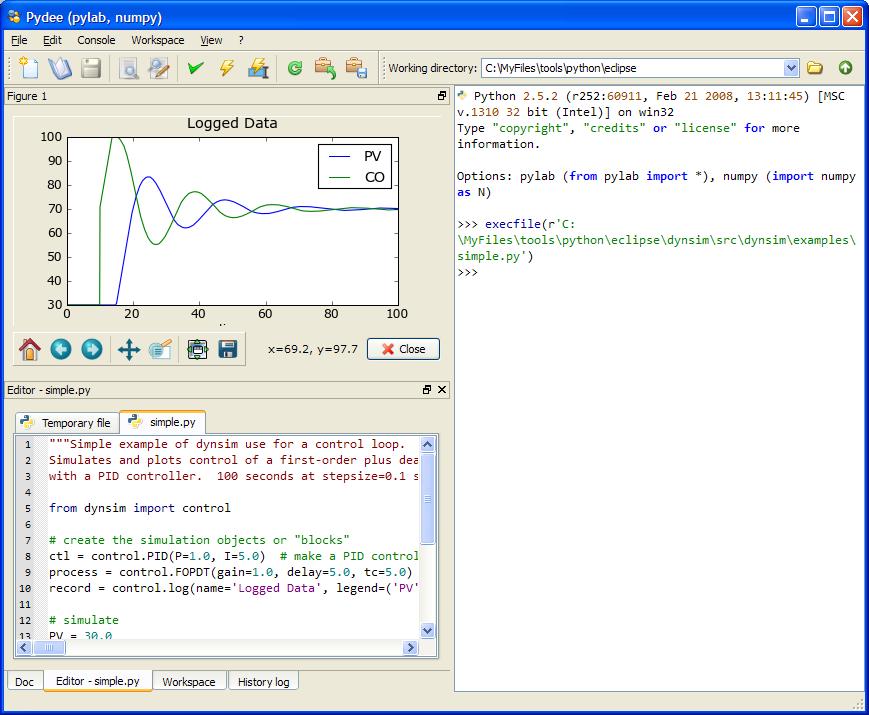Screen dimensions: 869x715
Task: Run the script with the green check icon
Action: click(x=195, y=67)
